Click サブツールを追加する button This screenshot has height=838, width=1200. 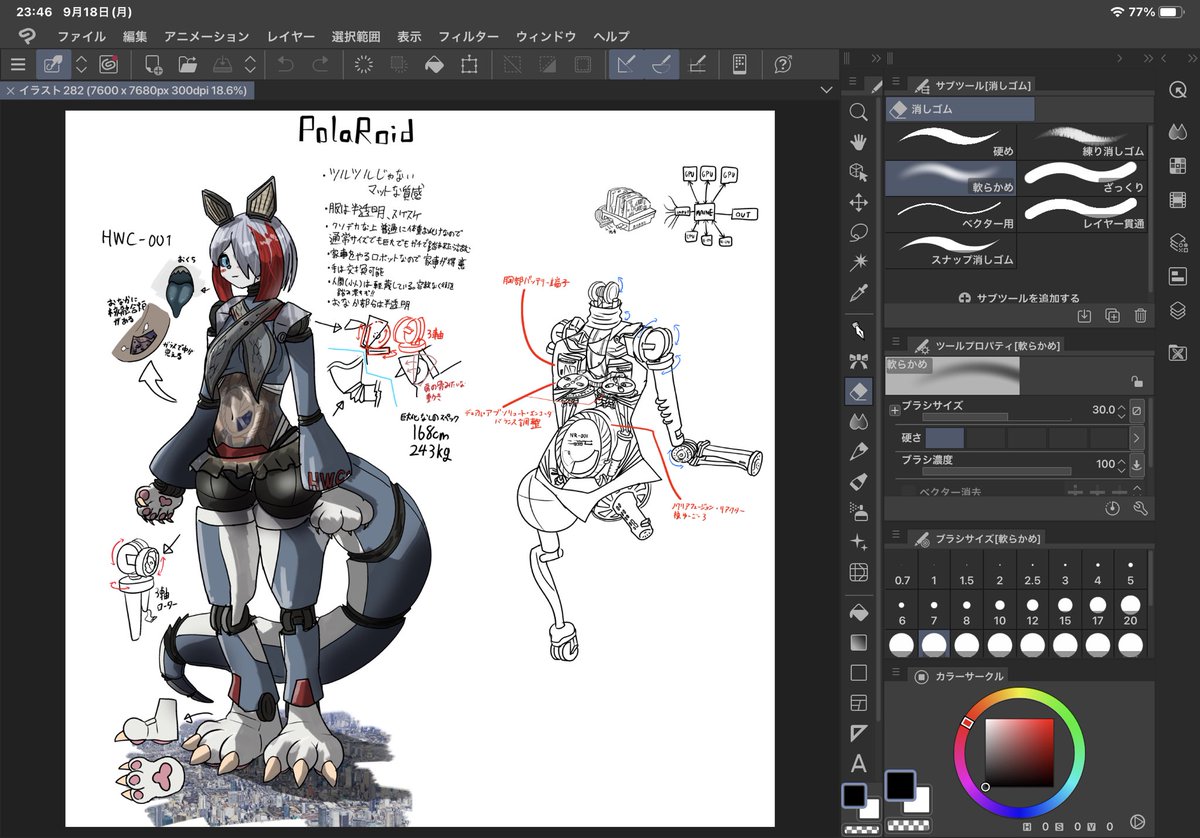point(1018,298)
